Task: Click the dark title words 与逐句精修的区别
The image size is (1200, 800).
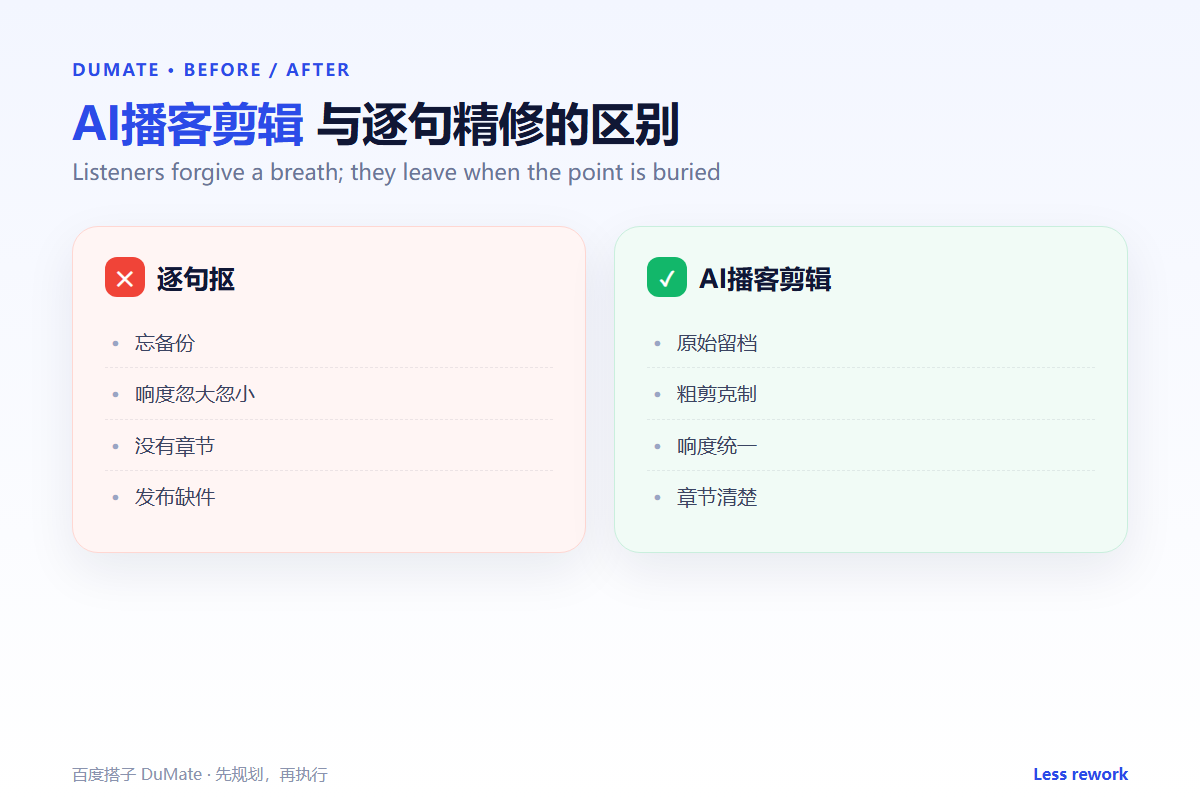Action: point(498,125)
